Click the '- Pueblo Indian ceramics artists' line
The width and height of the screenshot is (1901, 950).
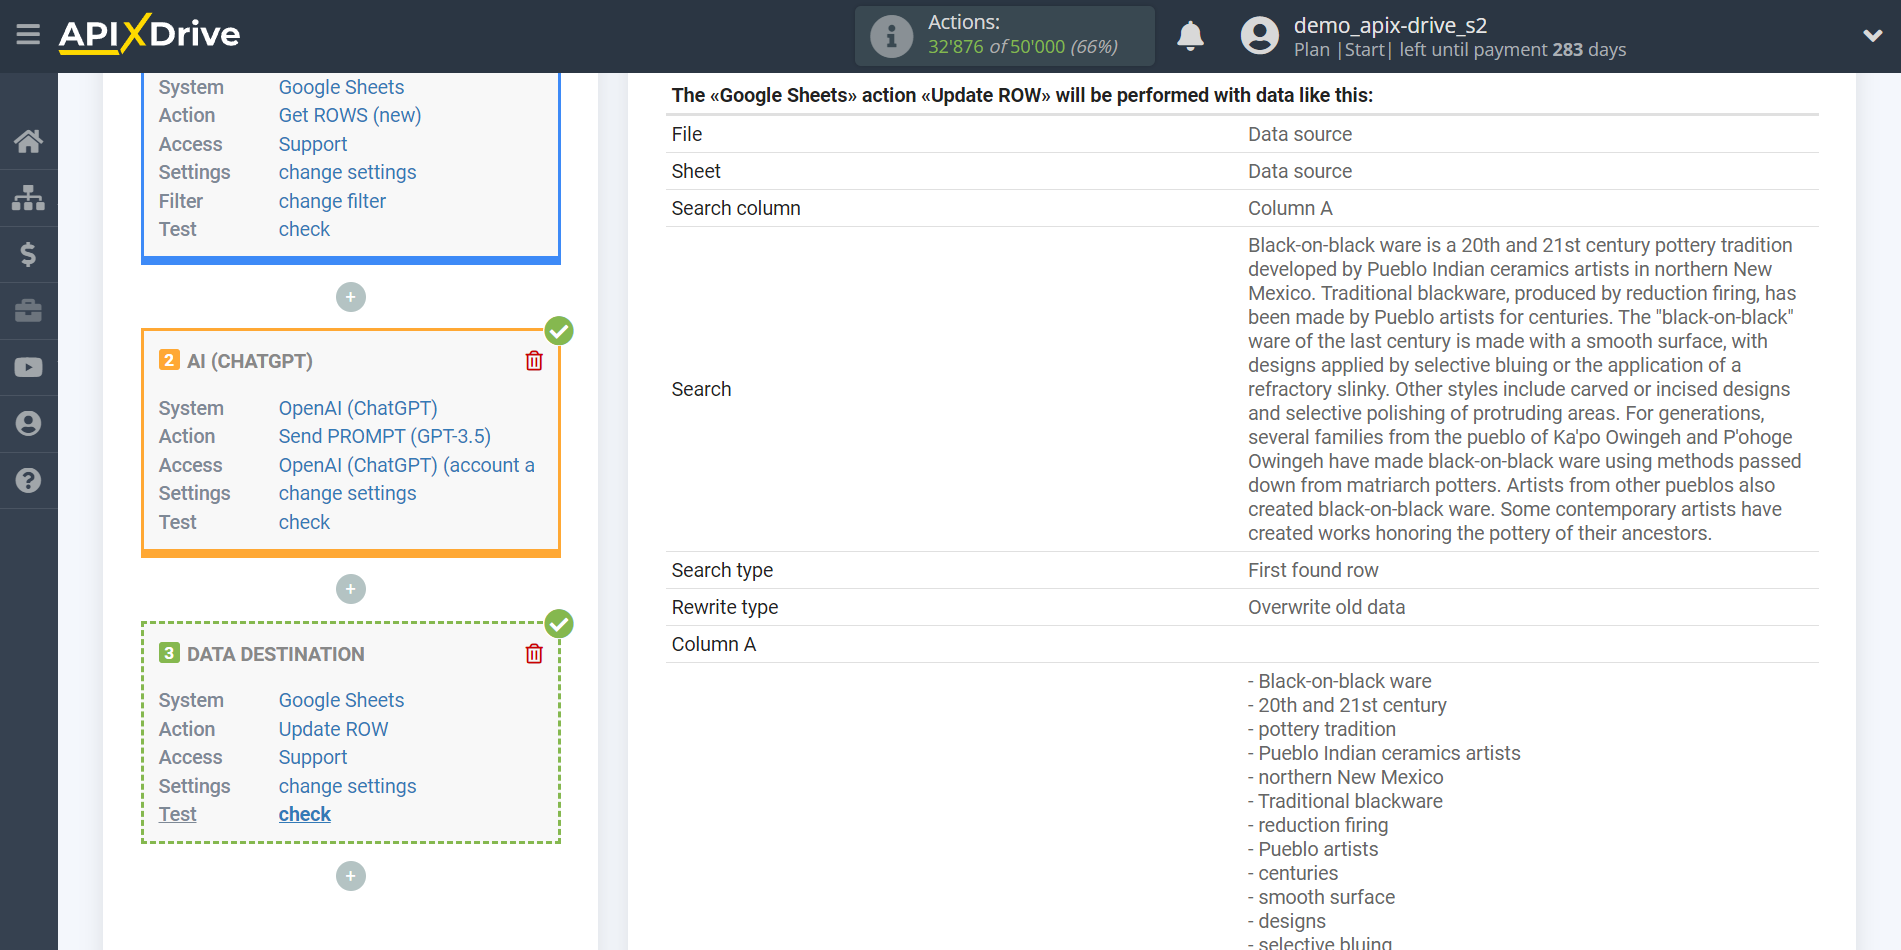pos(1384,753)
